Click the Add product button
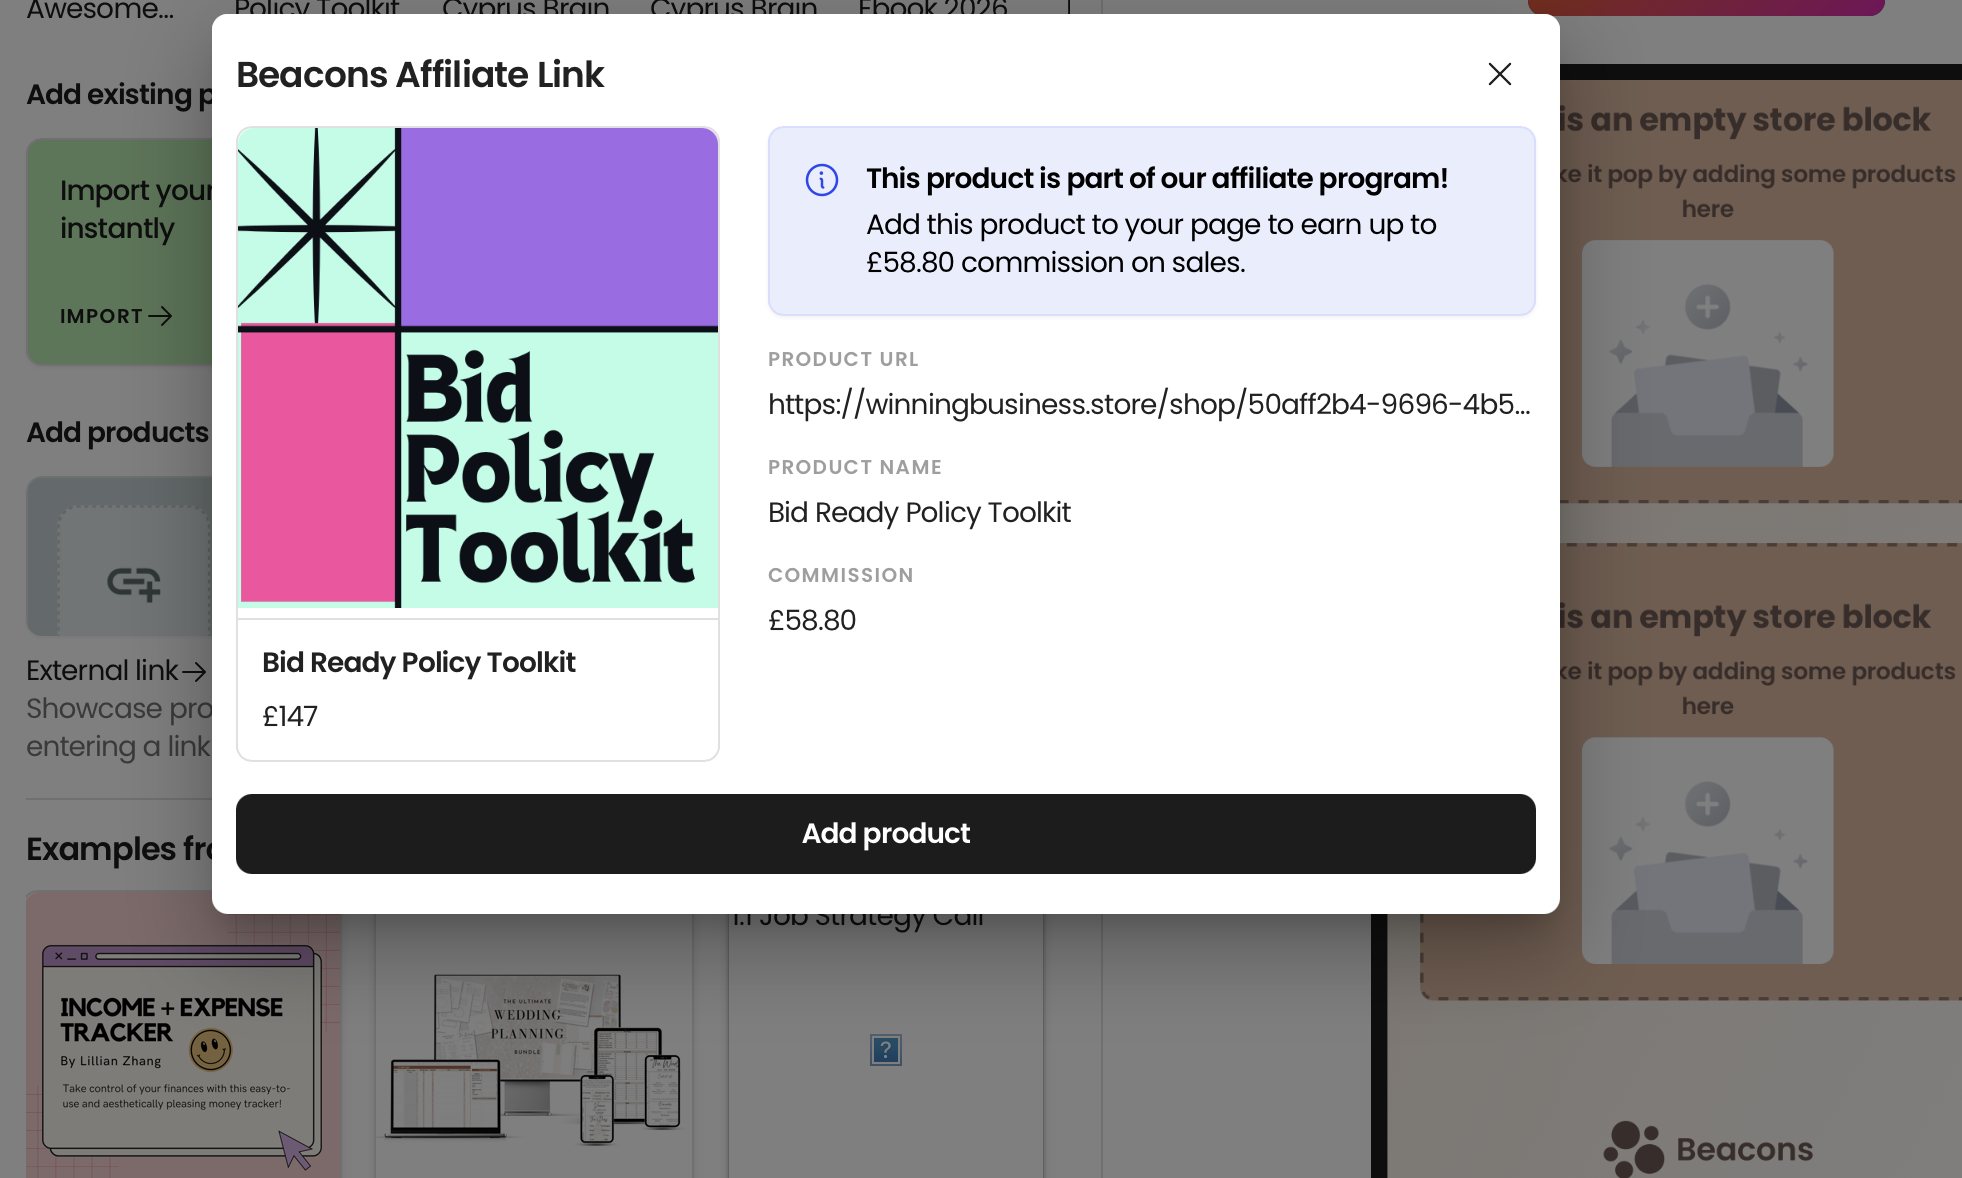 click(x=885, y=833)
